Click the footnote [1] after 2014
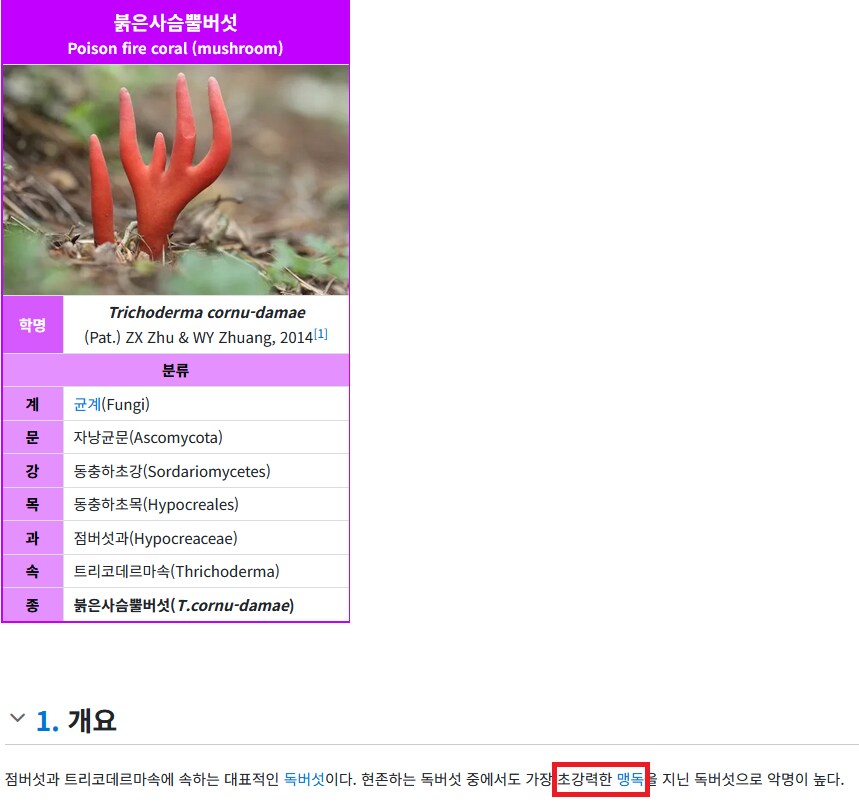 (321, 334)
